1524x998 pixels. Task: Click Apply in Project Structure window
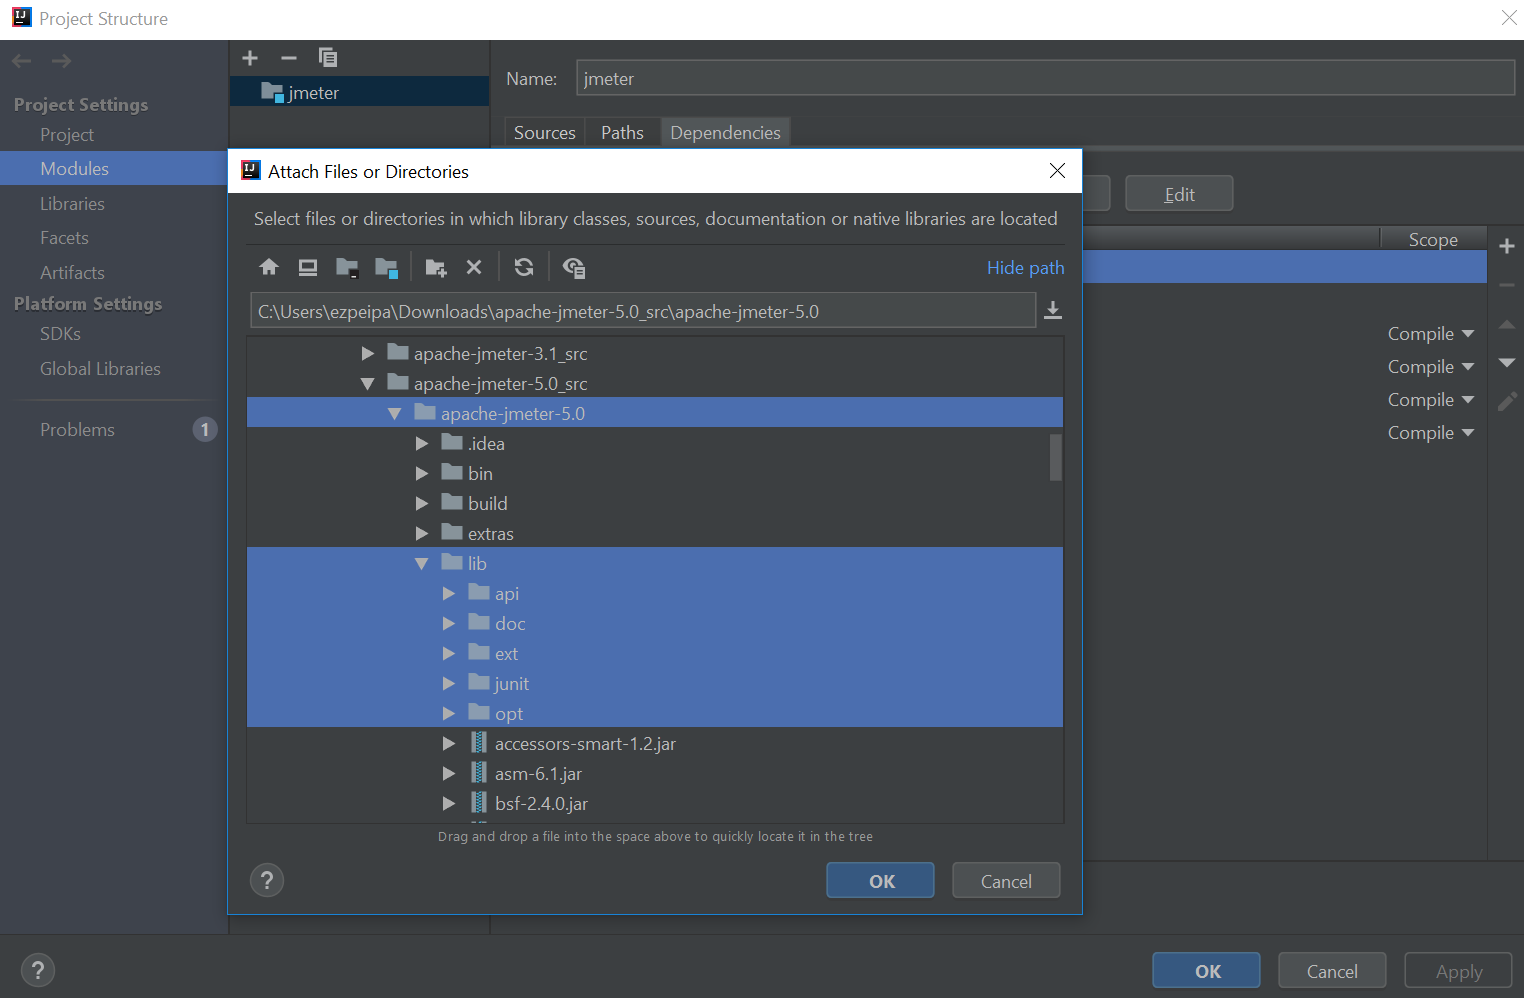[x=1458, y=971]
